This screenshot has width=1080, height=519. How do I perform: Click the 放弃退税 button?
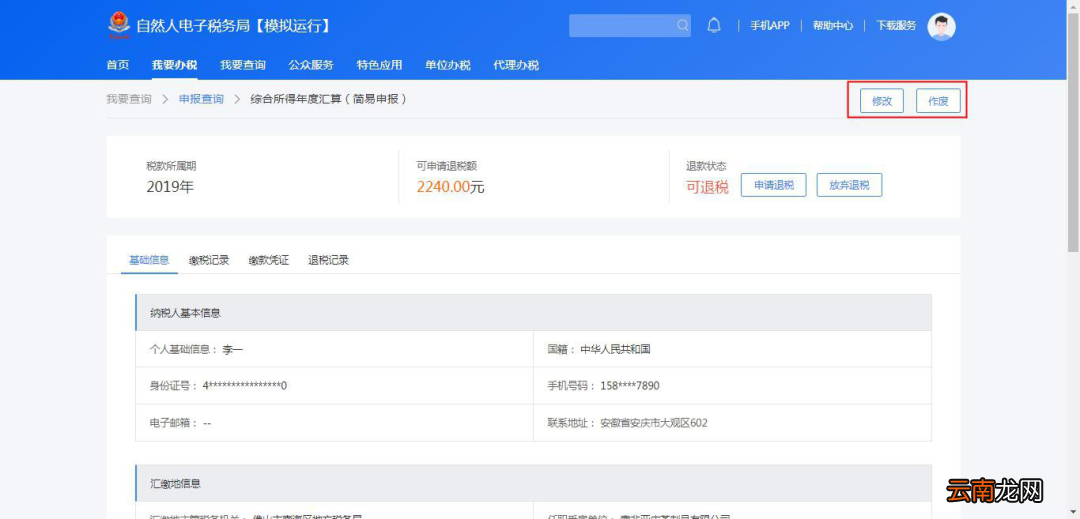(849, 185)
